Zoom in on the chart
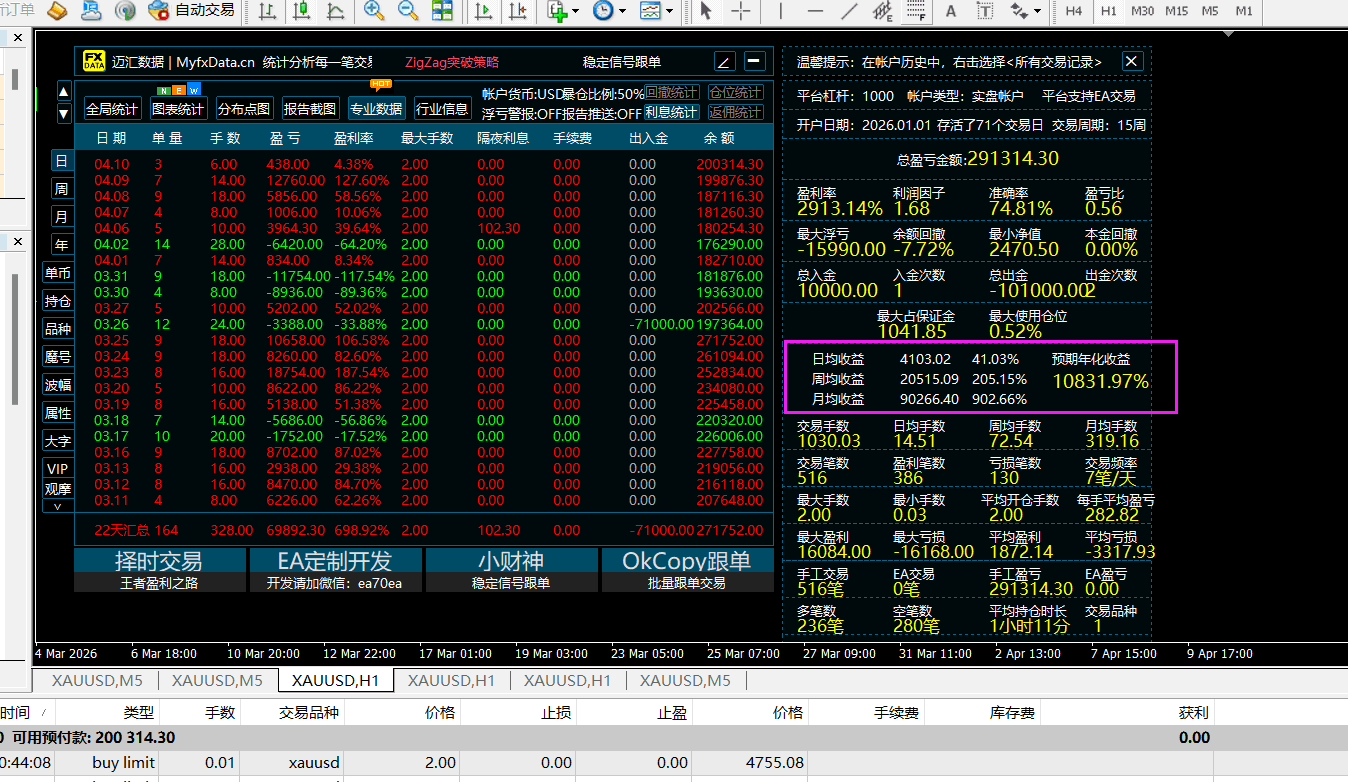This screenshot has width=1348, height=782. coord(375,11)
